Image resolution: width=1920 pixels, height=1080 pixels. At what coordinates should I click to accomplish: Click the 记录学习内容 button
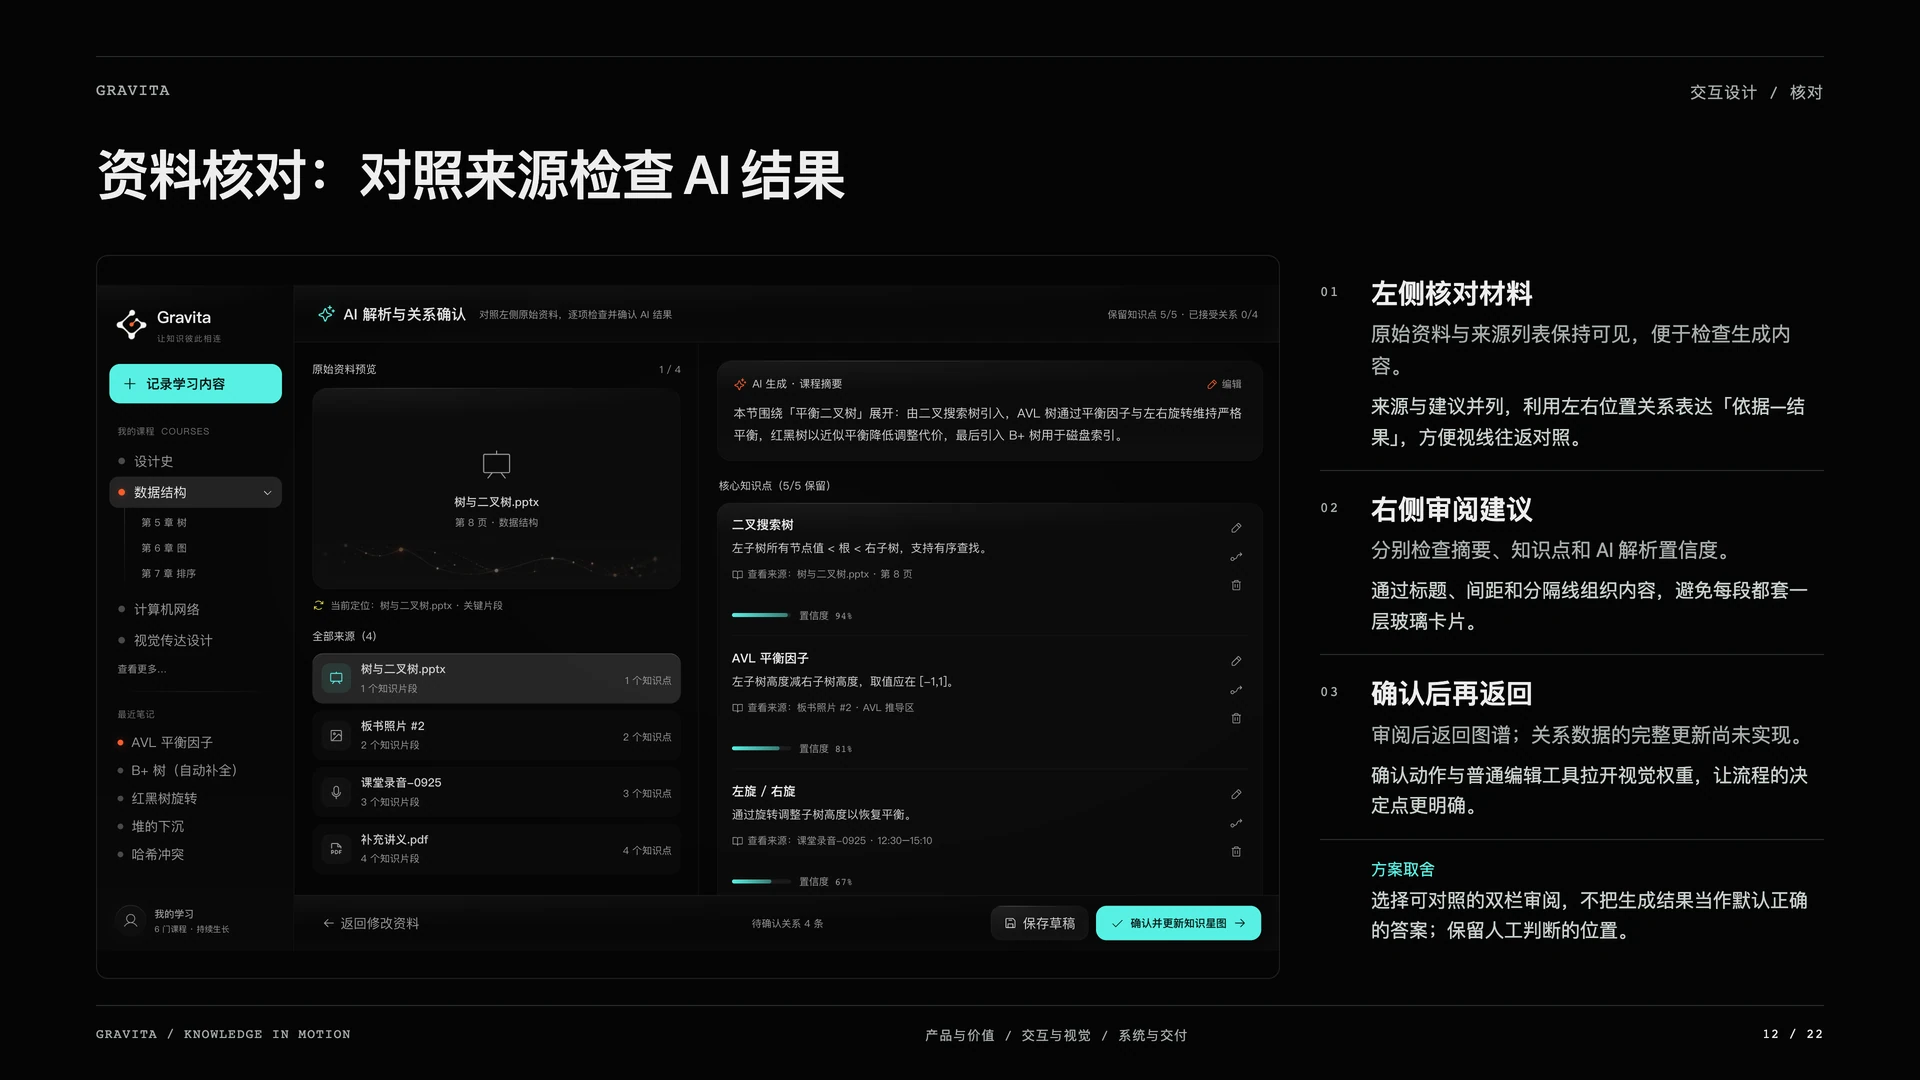click(195, 384)
